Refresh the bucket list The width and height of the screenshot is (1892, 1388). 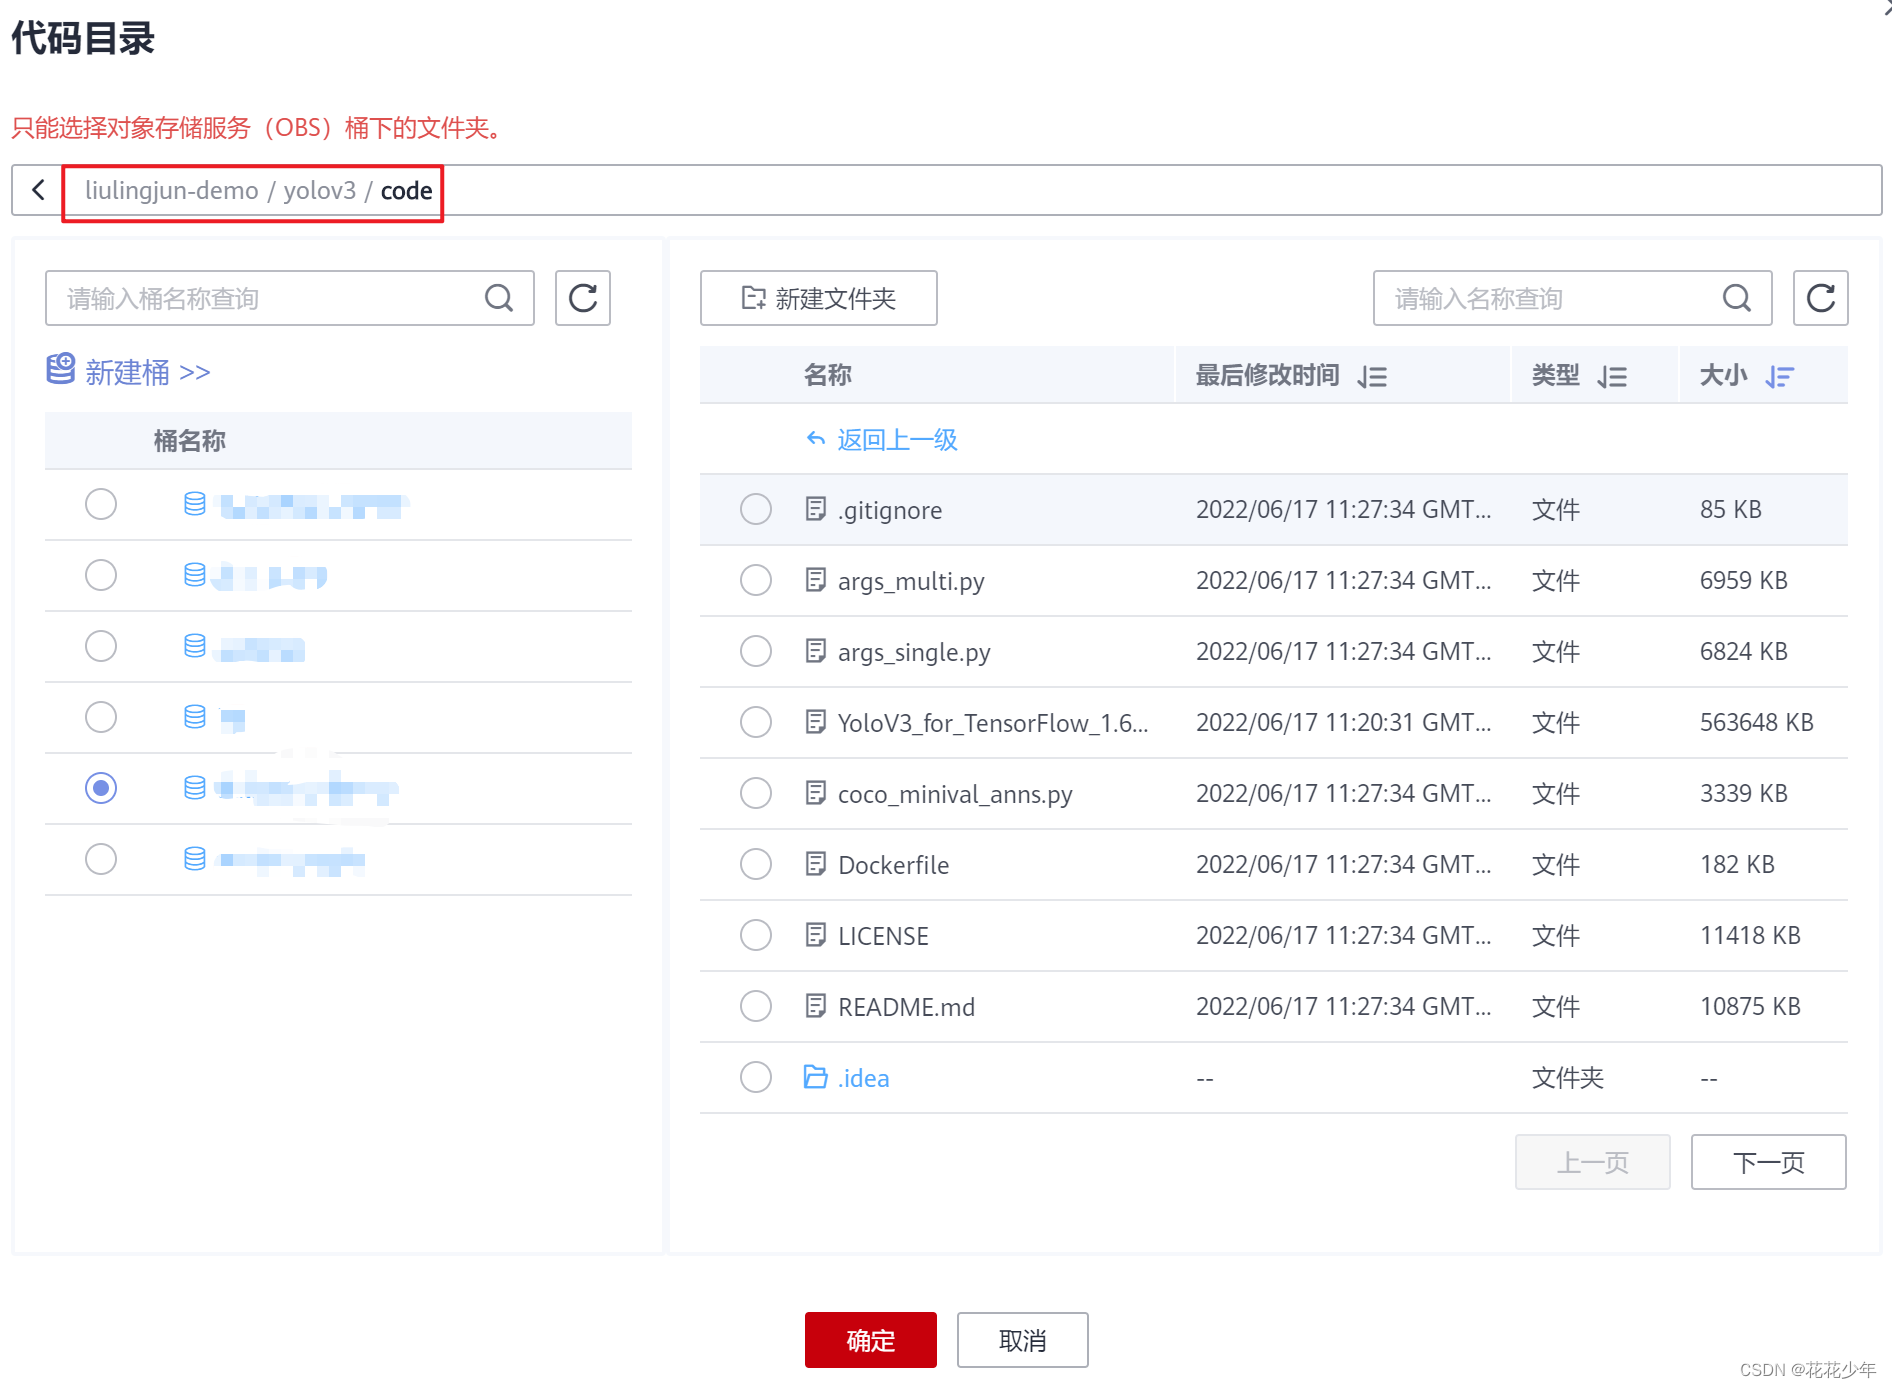583,298
